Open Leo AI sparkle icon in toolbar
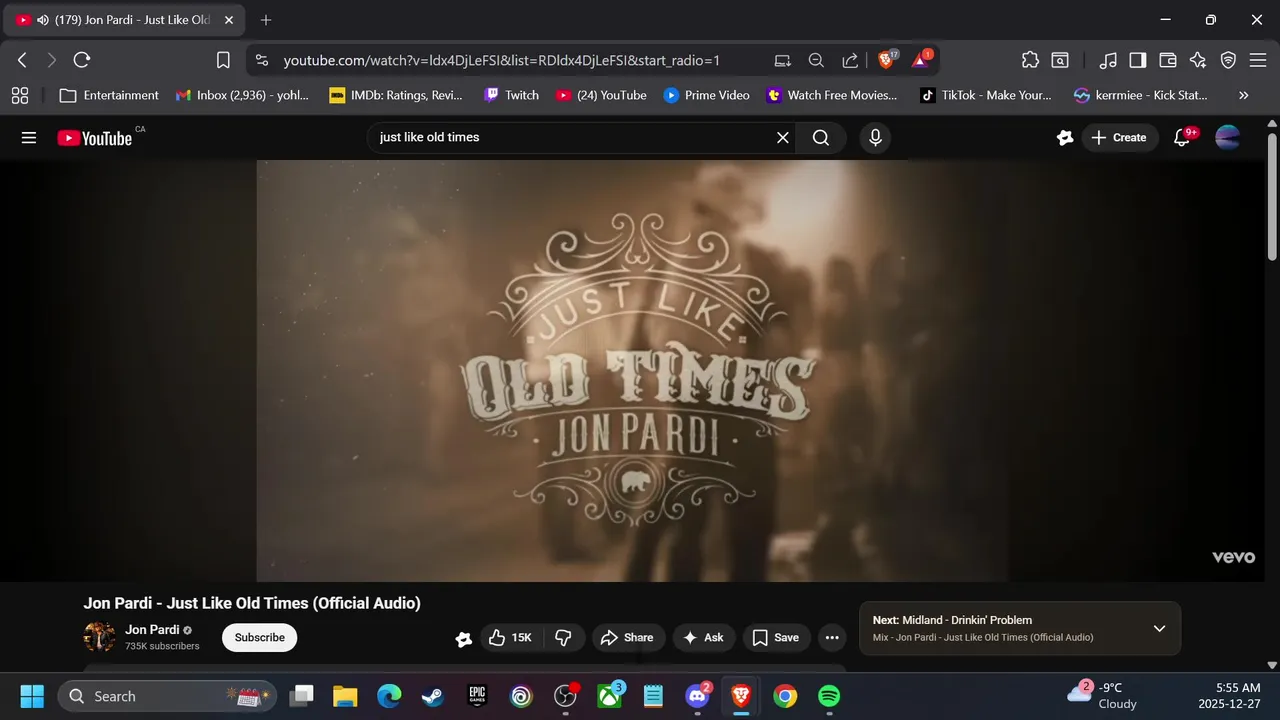1280x720 pixels. click(1198, 60)
